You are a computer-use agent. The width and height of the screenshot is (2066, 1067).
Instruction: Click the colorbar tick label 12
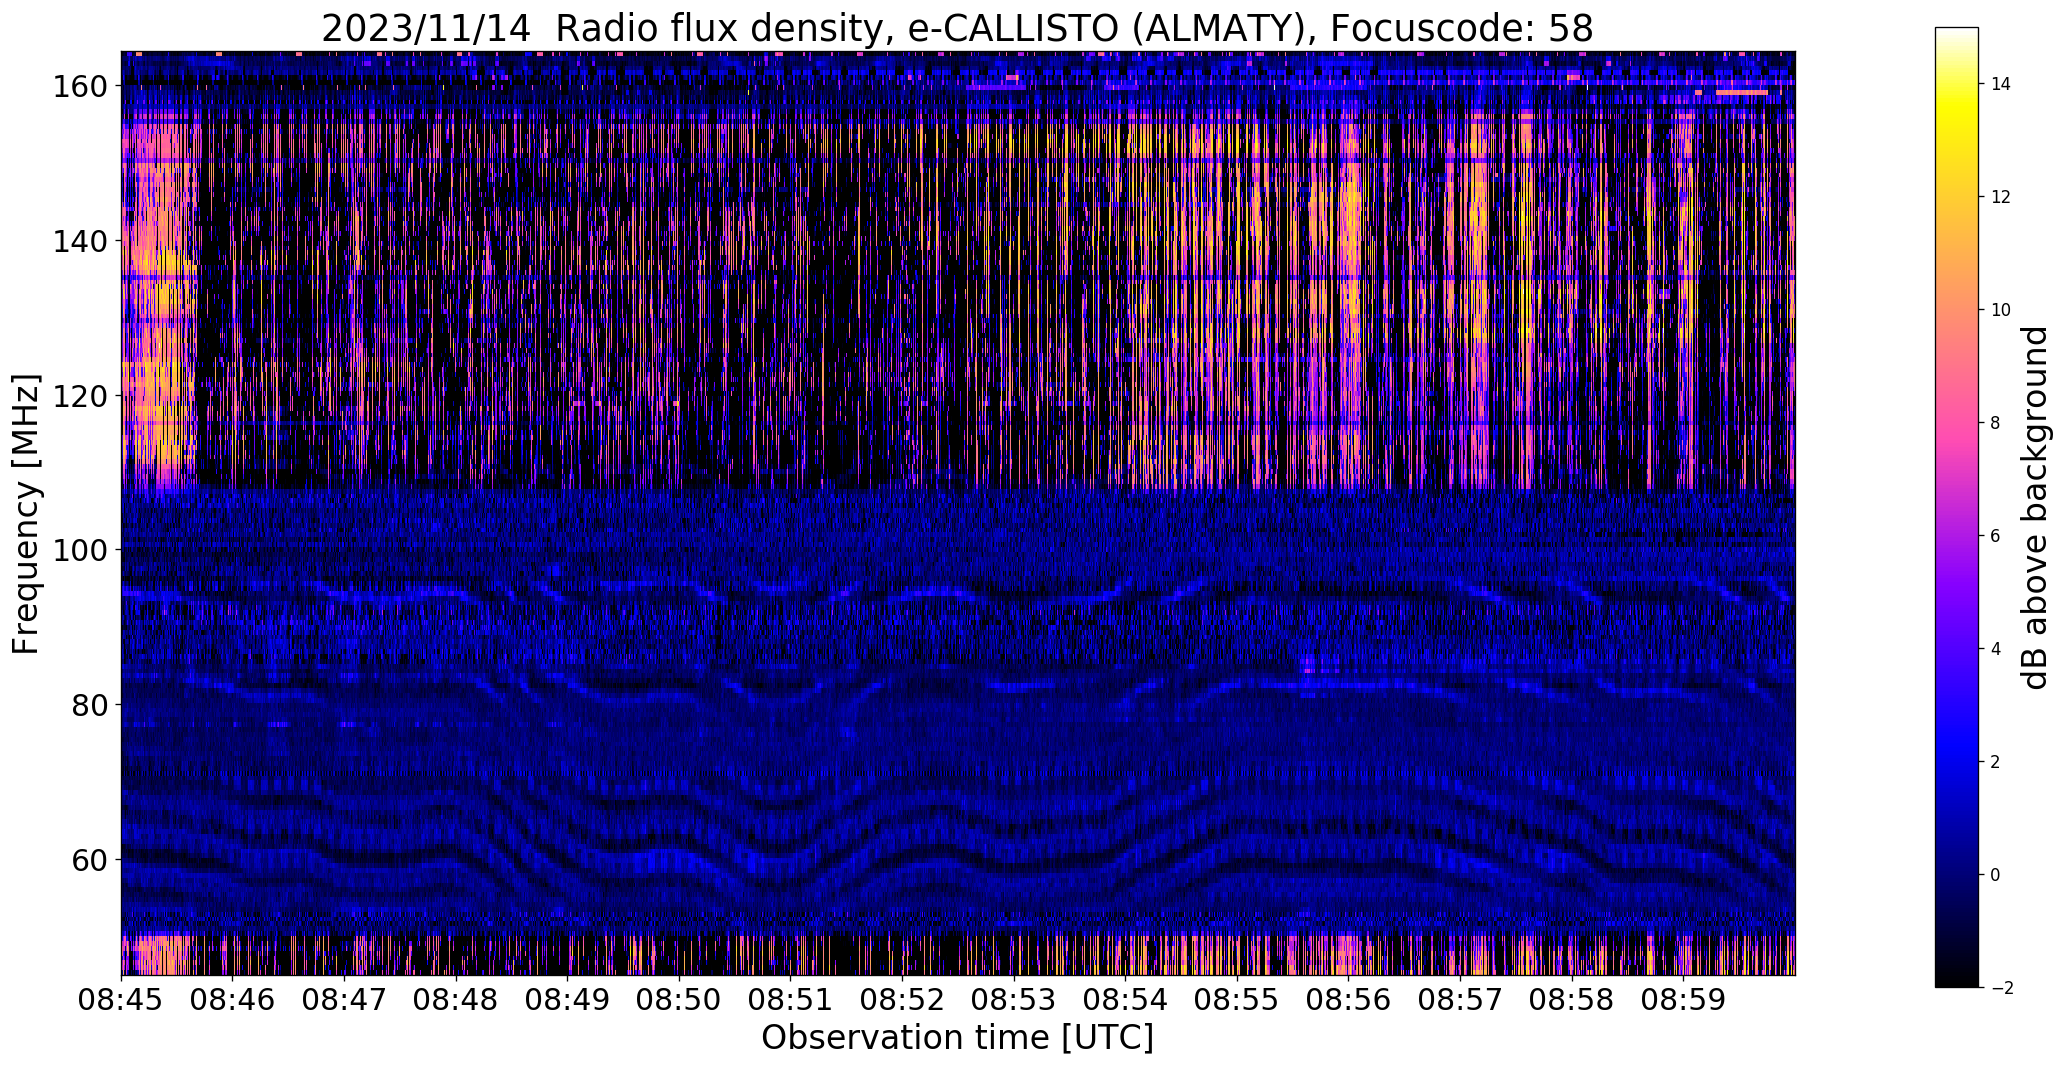coord(2001,197)
